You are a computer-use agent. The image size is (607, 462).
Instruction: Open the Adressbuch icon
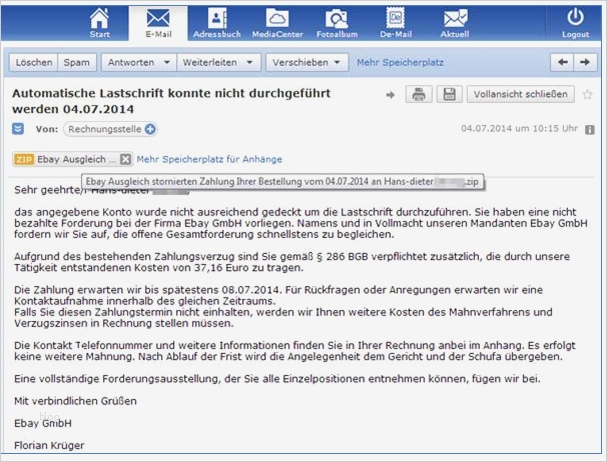point(217,23)
